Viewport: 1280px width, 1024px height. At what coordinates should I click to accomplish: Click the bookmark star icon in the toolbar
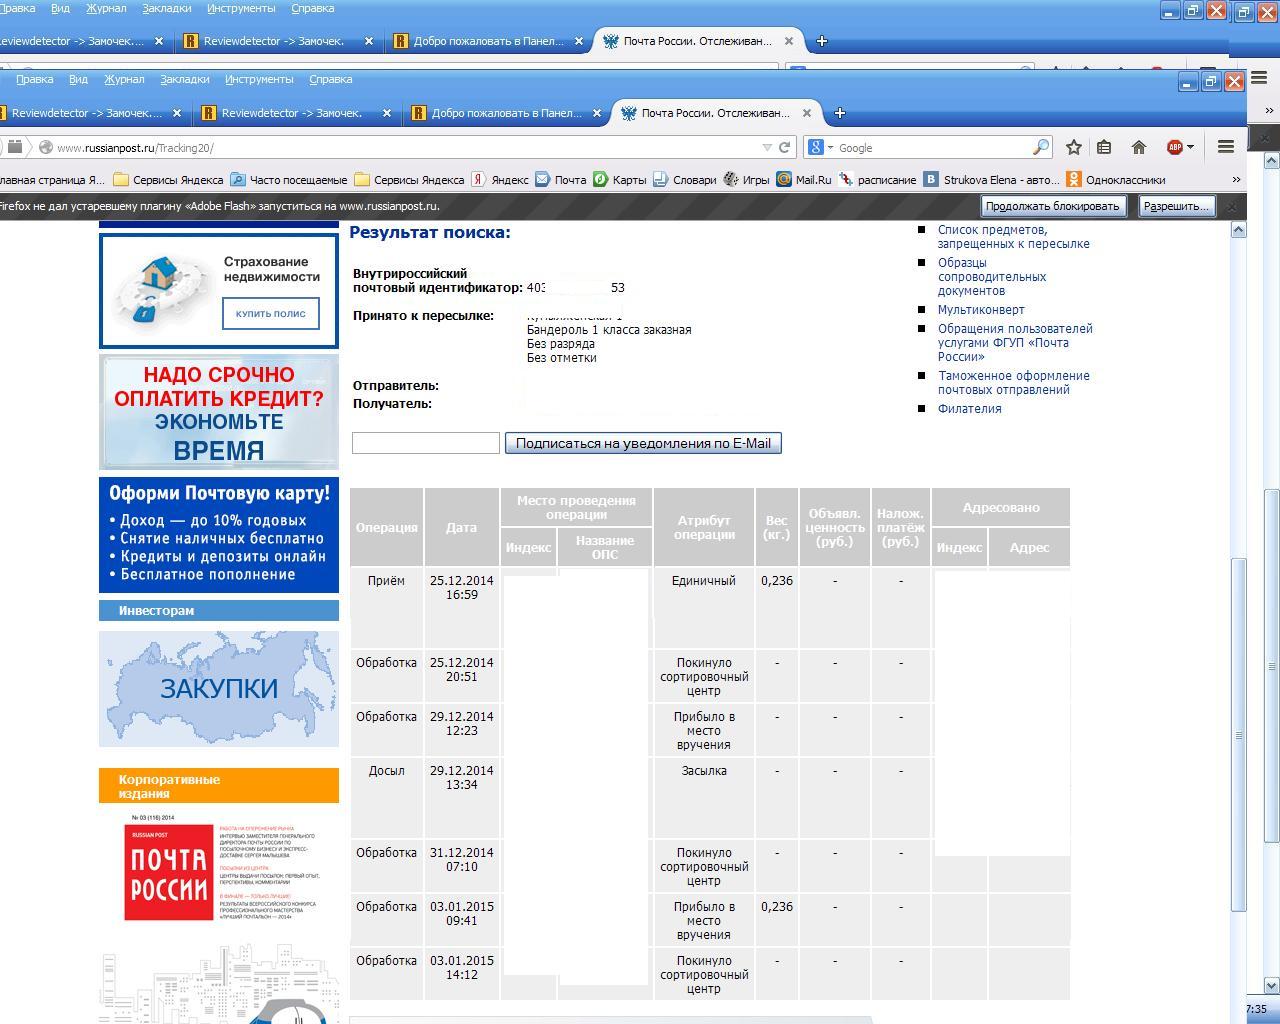1073,147
